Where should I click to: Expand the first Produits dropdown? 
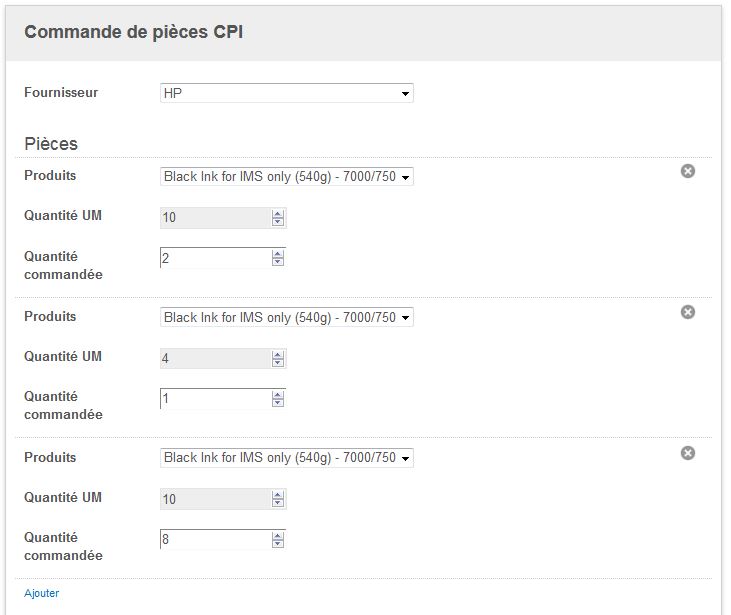click(x=287, y=177)
